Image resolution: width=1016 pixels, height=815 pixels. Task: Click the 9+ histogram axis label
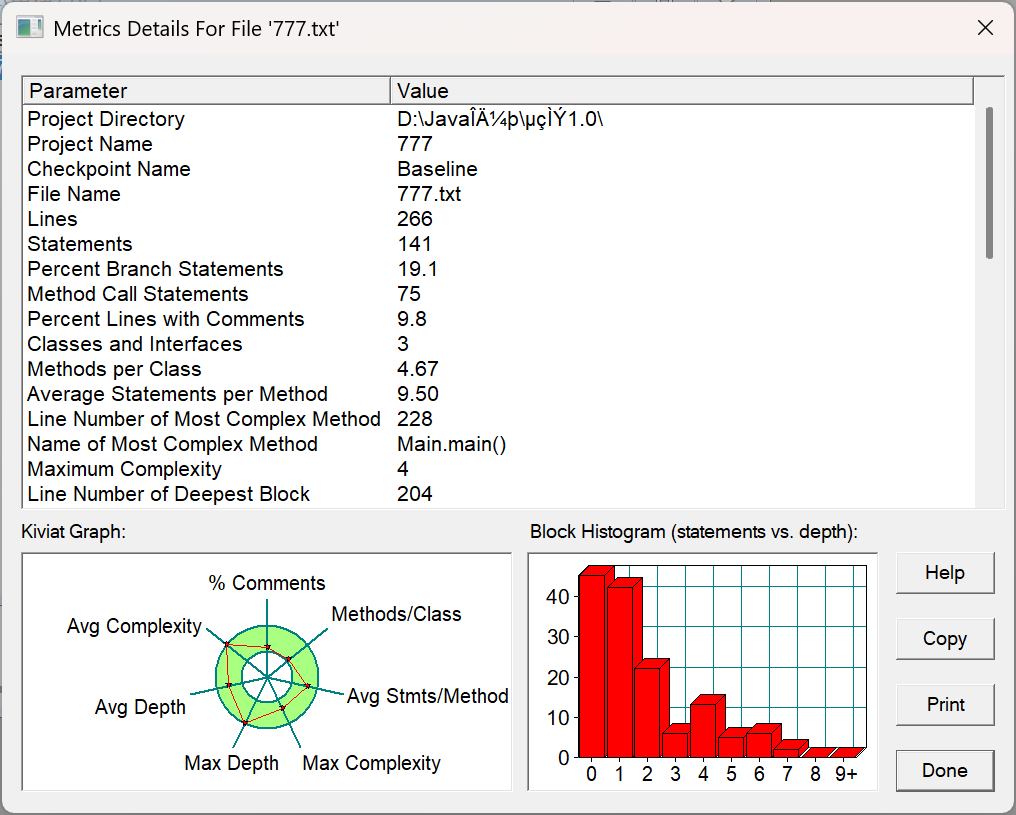pyautogui.click(x=846, y=774)
